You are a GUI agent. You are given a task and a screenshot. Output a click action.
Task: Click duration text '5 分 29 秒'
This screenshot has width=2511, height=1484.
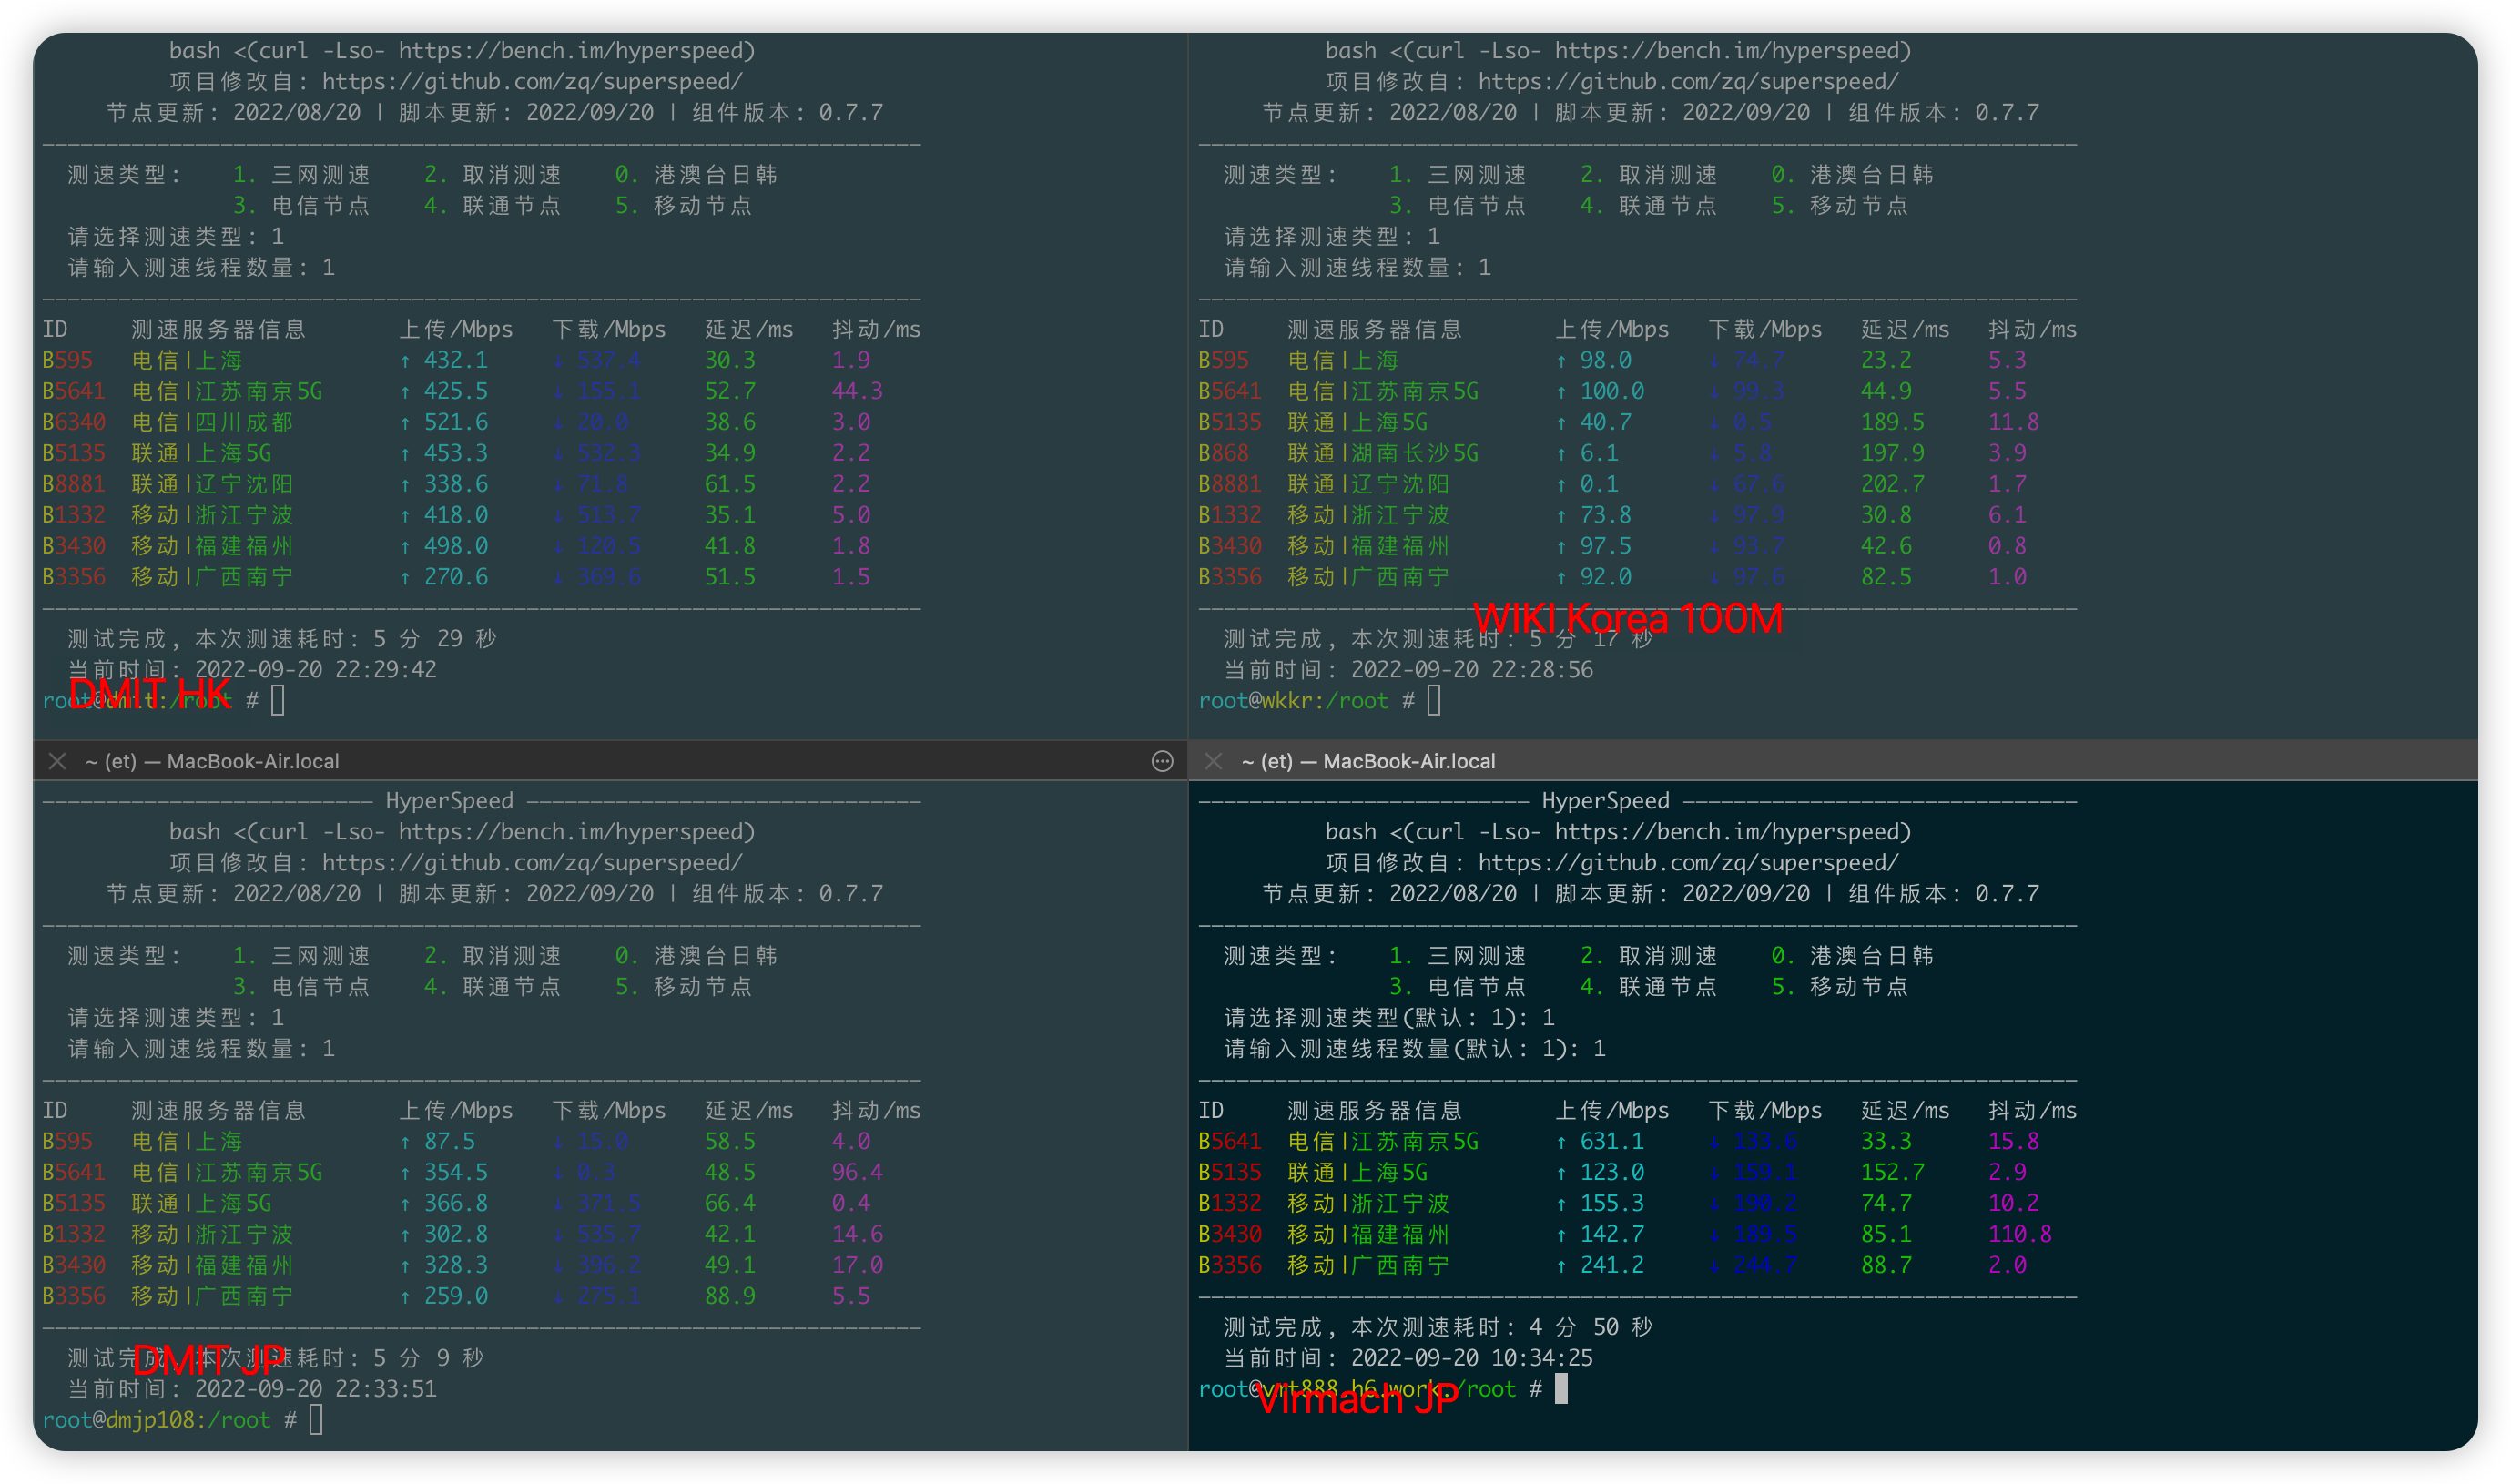click(435, 638)
